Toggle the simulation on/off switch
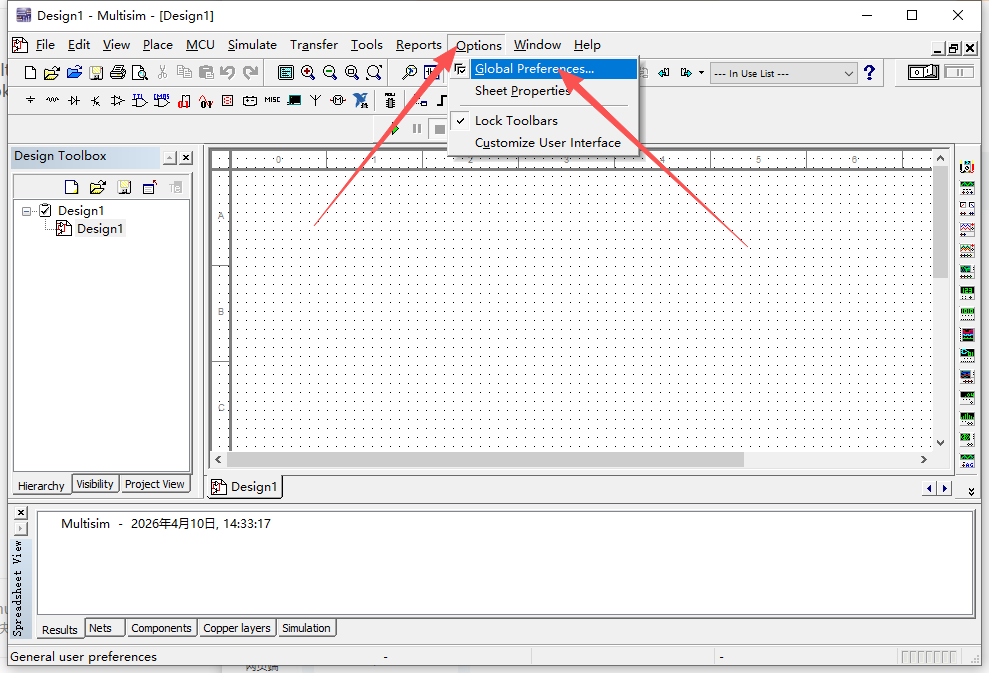The image size is (989, 673). pyautogui.click(x=922, y=72)
